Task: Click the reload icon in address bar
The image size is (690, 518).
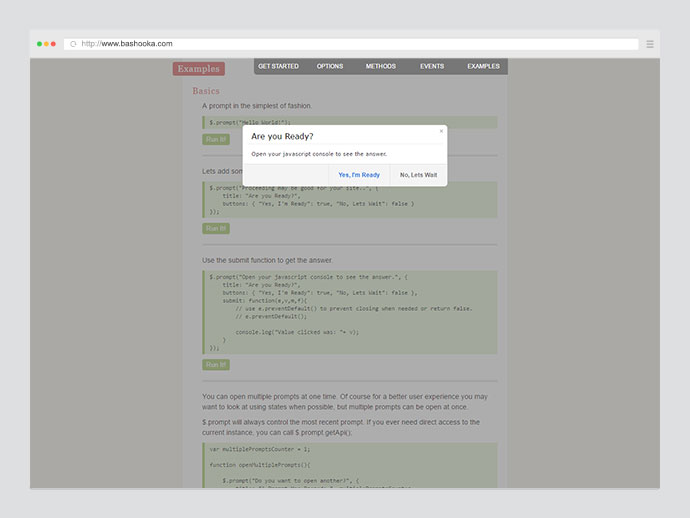Action: point(73,44)
